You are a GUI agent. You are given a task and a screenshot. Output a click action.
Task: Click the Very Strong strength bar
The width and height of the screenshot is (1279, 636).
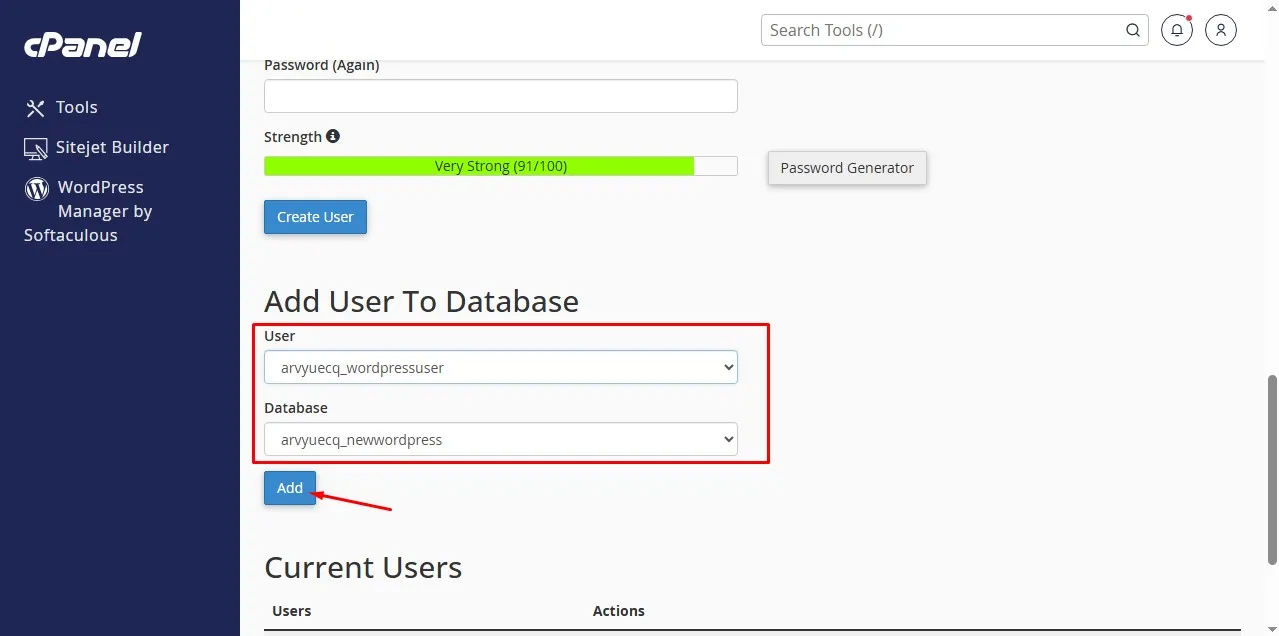pyautogui.click(x=479, y=165)
